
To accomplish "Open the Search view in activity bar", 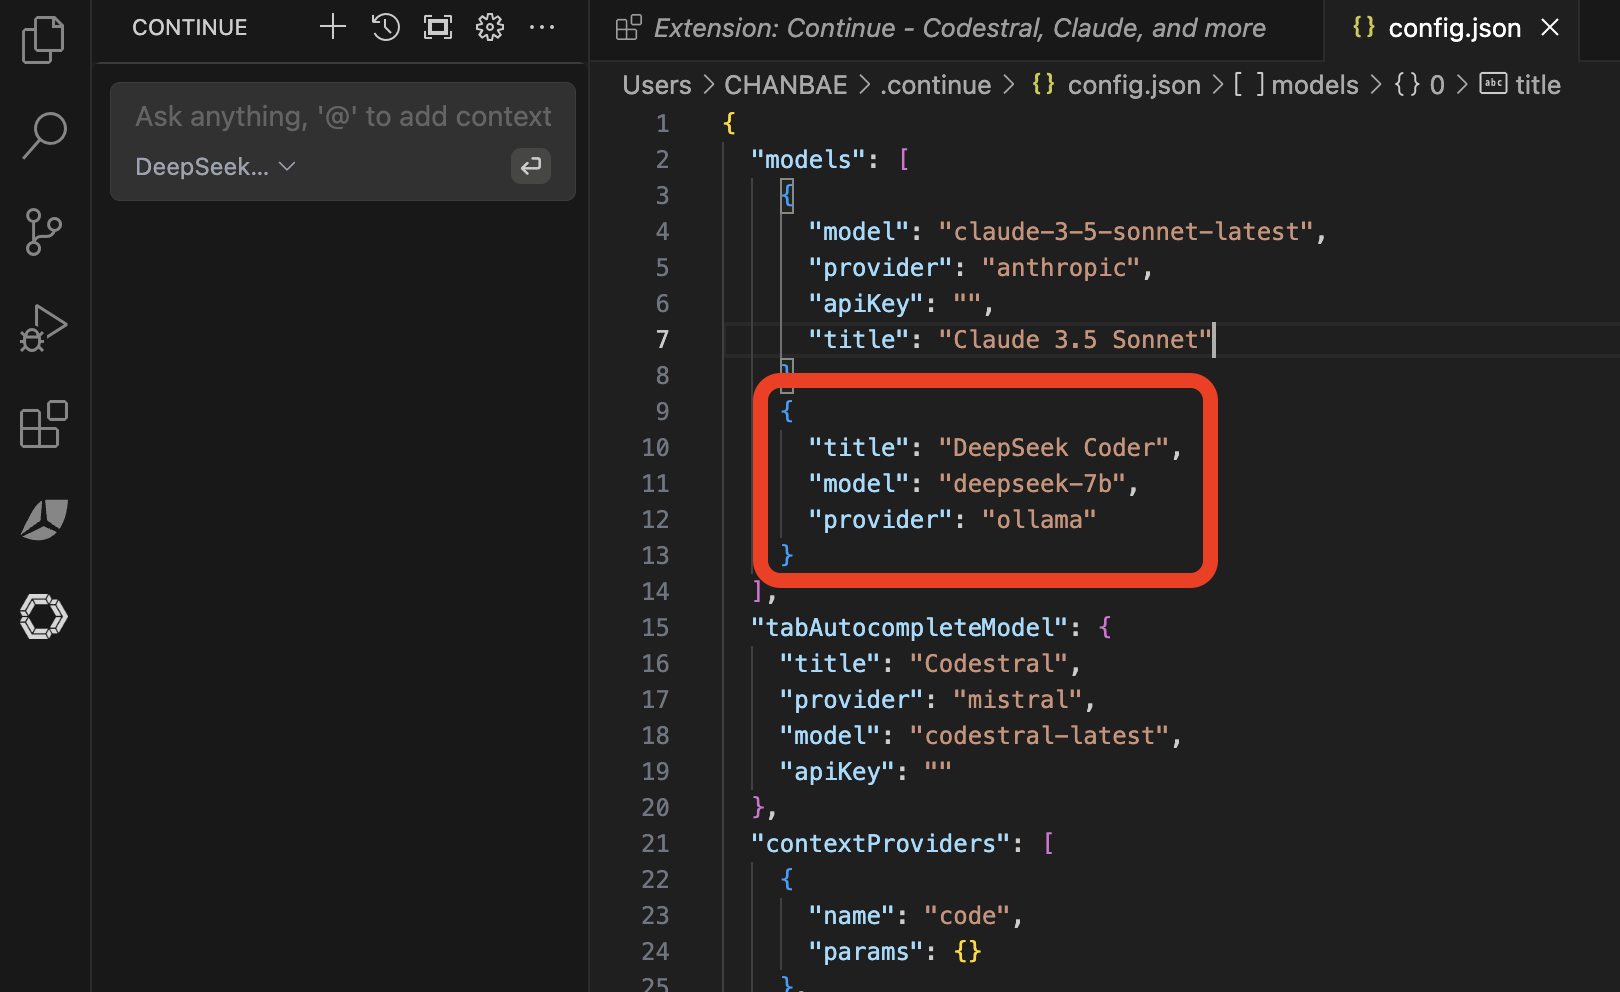I will 43,135.
